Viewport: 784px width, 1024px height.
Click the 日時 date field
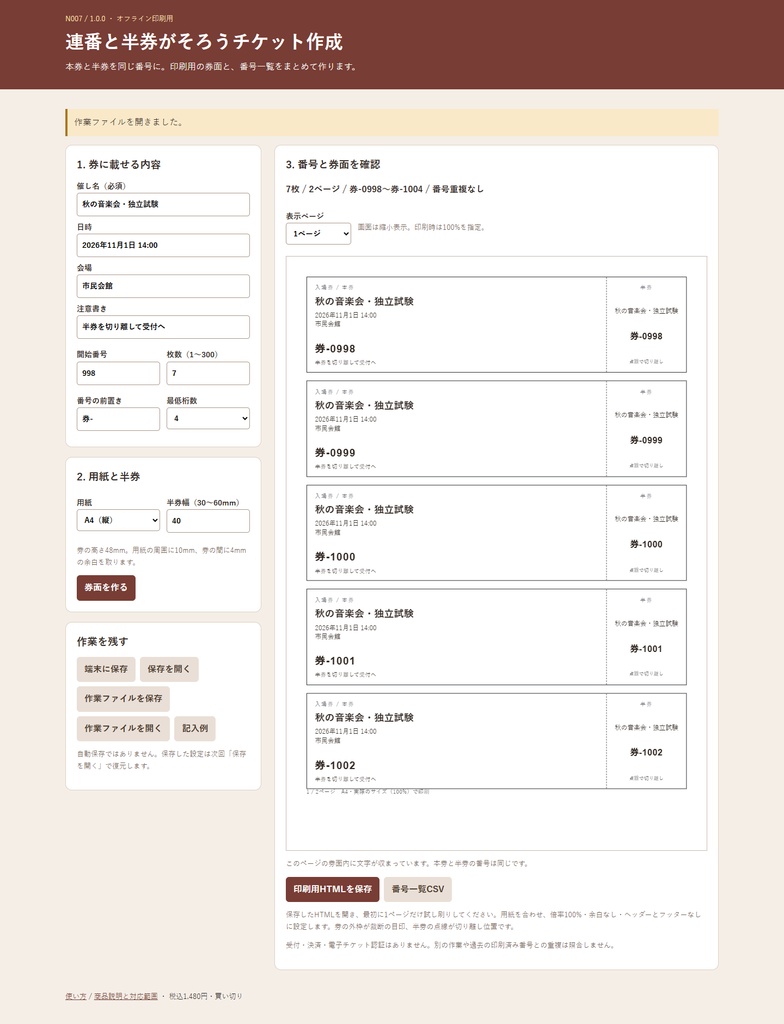pos(163,246)
